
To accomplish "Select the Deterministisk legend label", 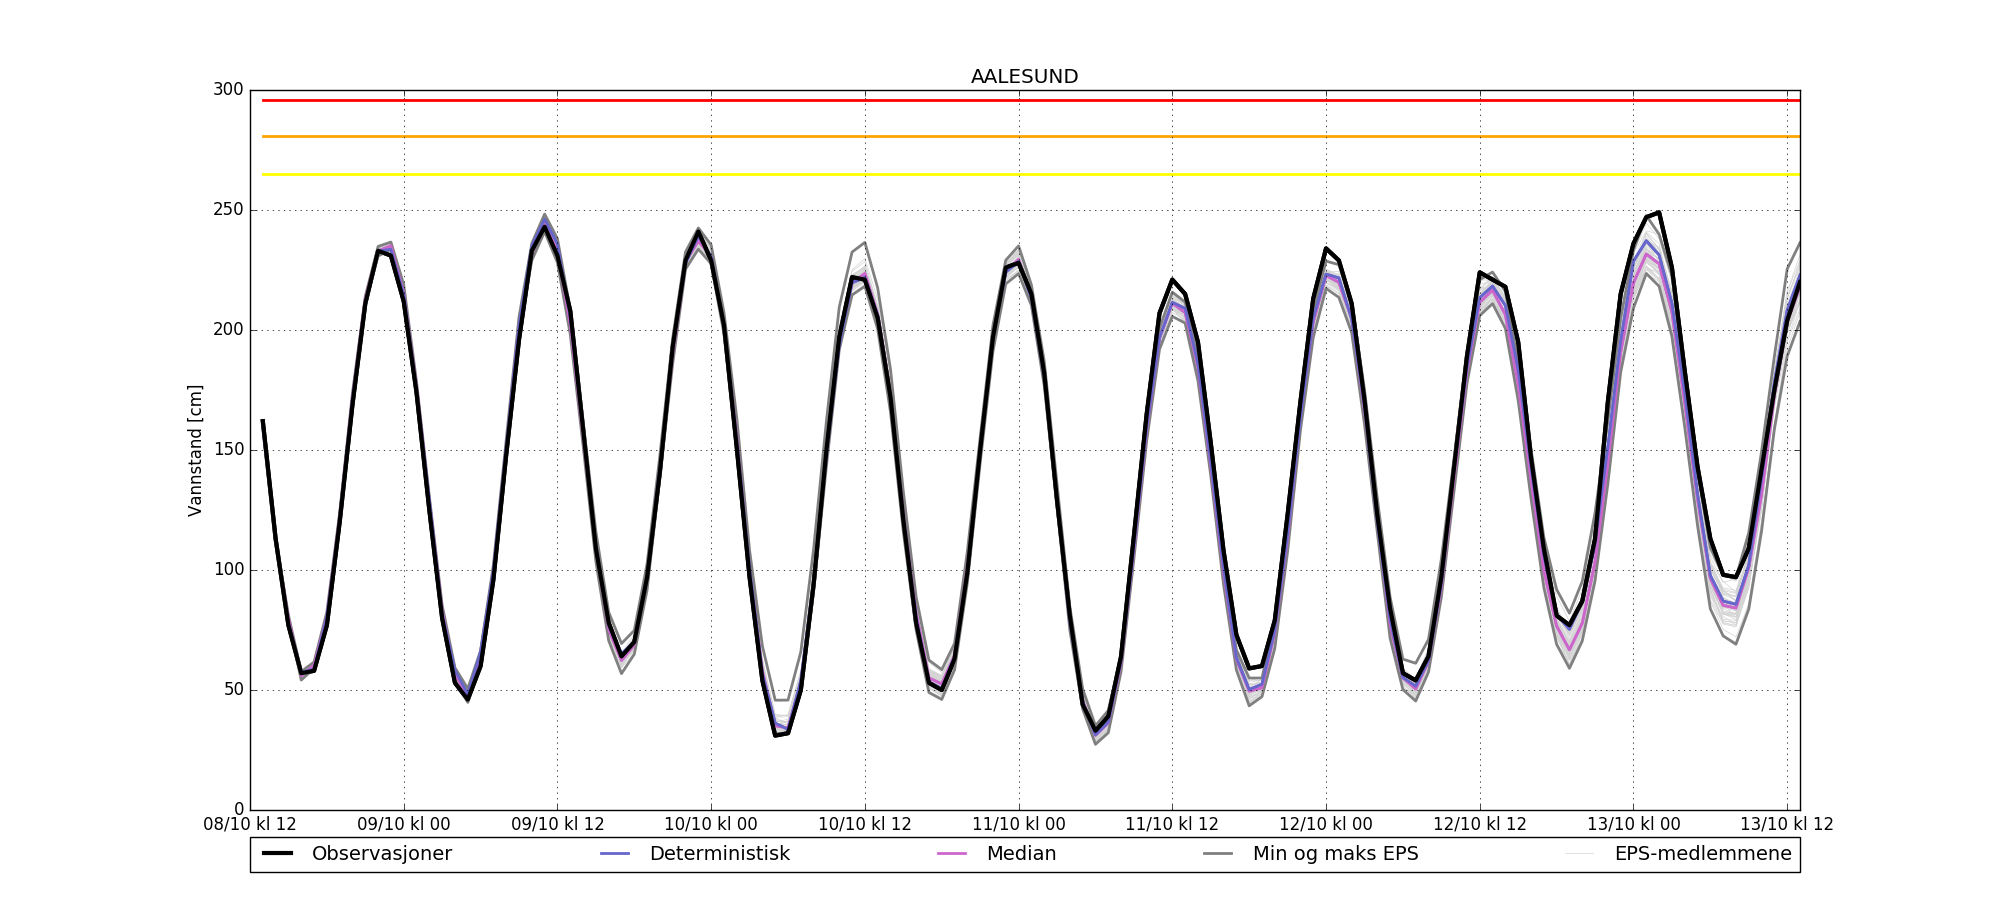I will click(719, 854).
